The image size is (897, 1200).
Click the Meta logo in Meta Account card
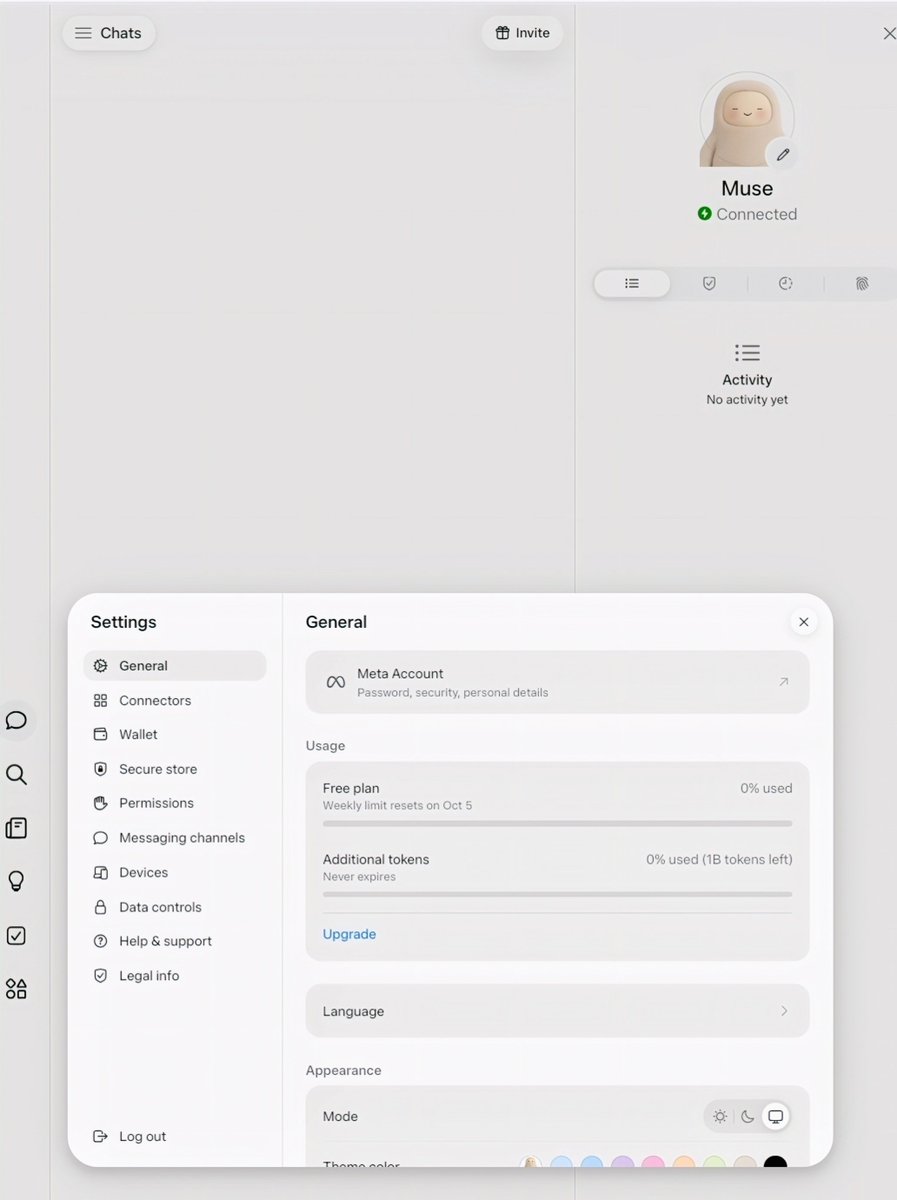coord(336,682)
